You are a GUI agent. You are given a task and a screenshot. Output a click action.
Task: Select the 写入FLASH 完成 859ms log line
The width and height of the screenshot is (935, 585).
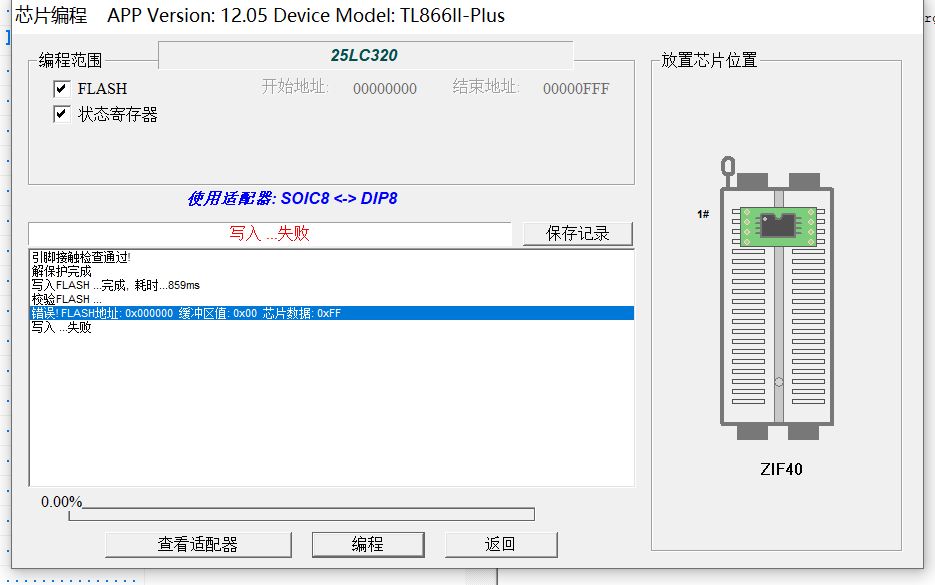[115, 286]
